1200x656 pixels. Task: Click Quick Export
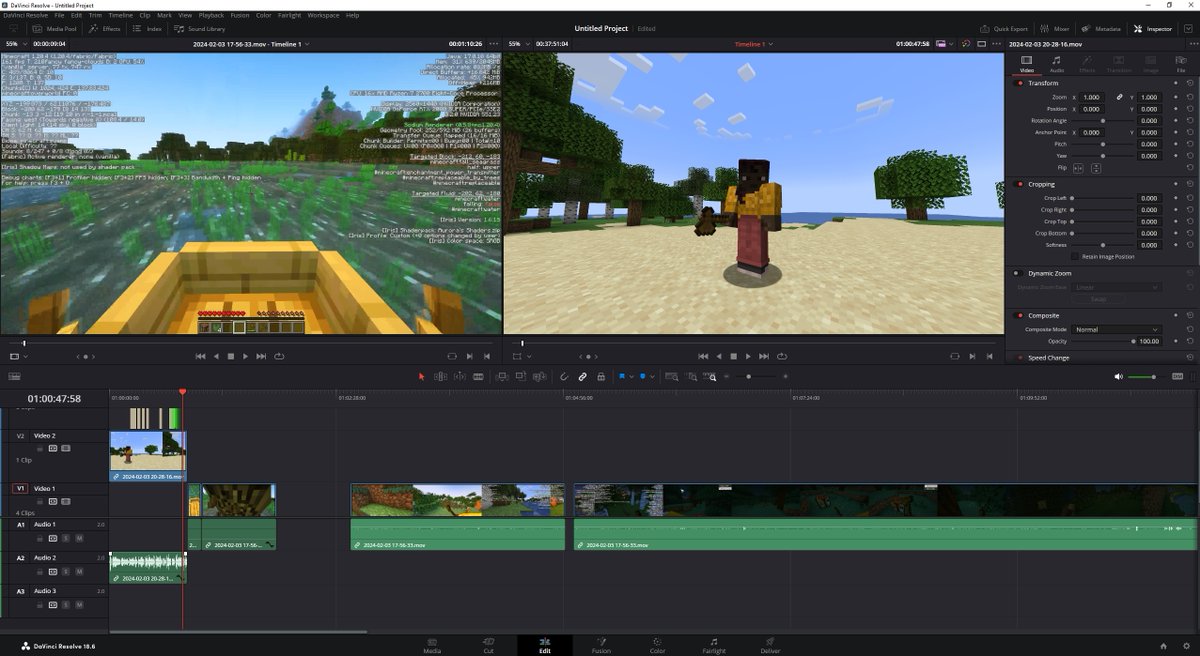pos(1004,29)
